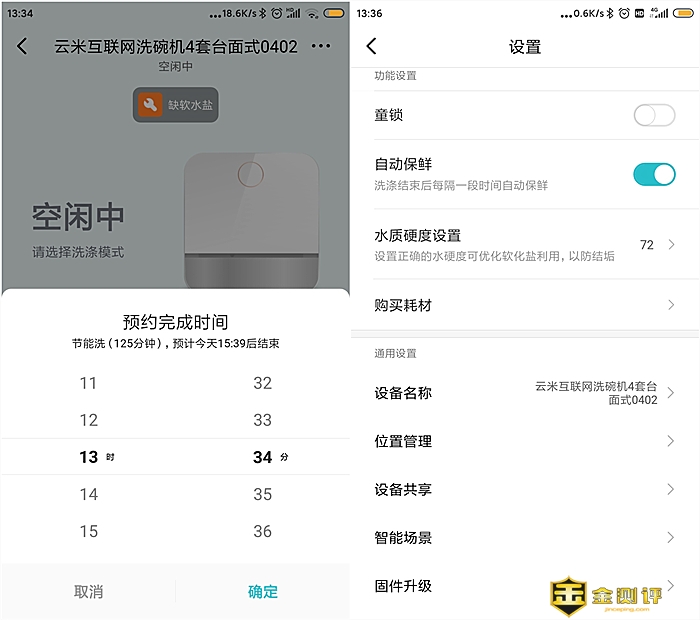The image size is (700, 620).
Task: Turn off the 自动保鲜 toggle
Action: (x=654, y=174)
